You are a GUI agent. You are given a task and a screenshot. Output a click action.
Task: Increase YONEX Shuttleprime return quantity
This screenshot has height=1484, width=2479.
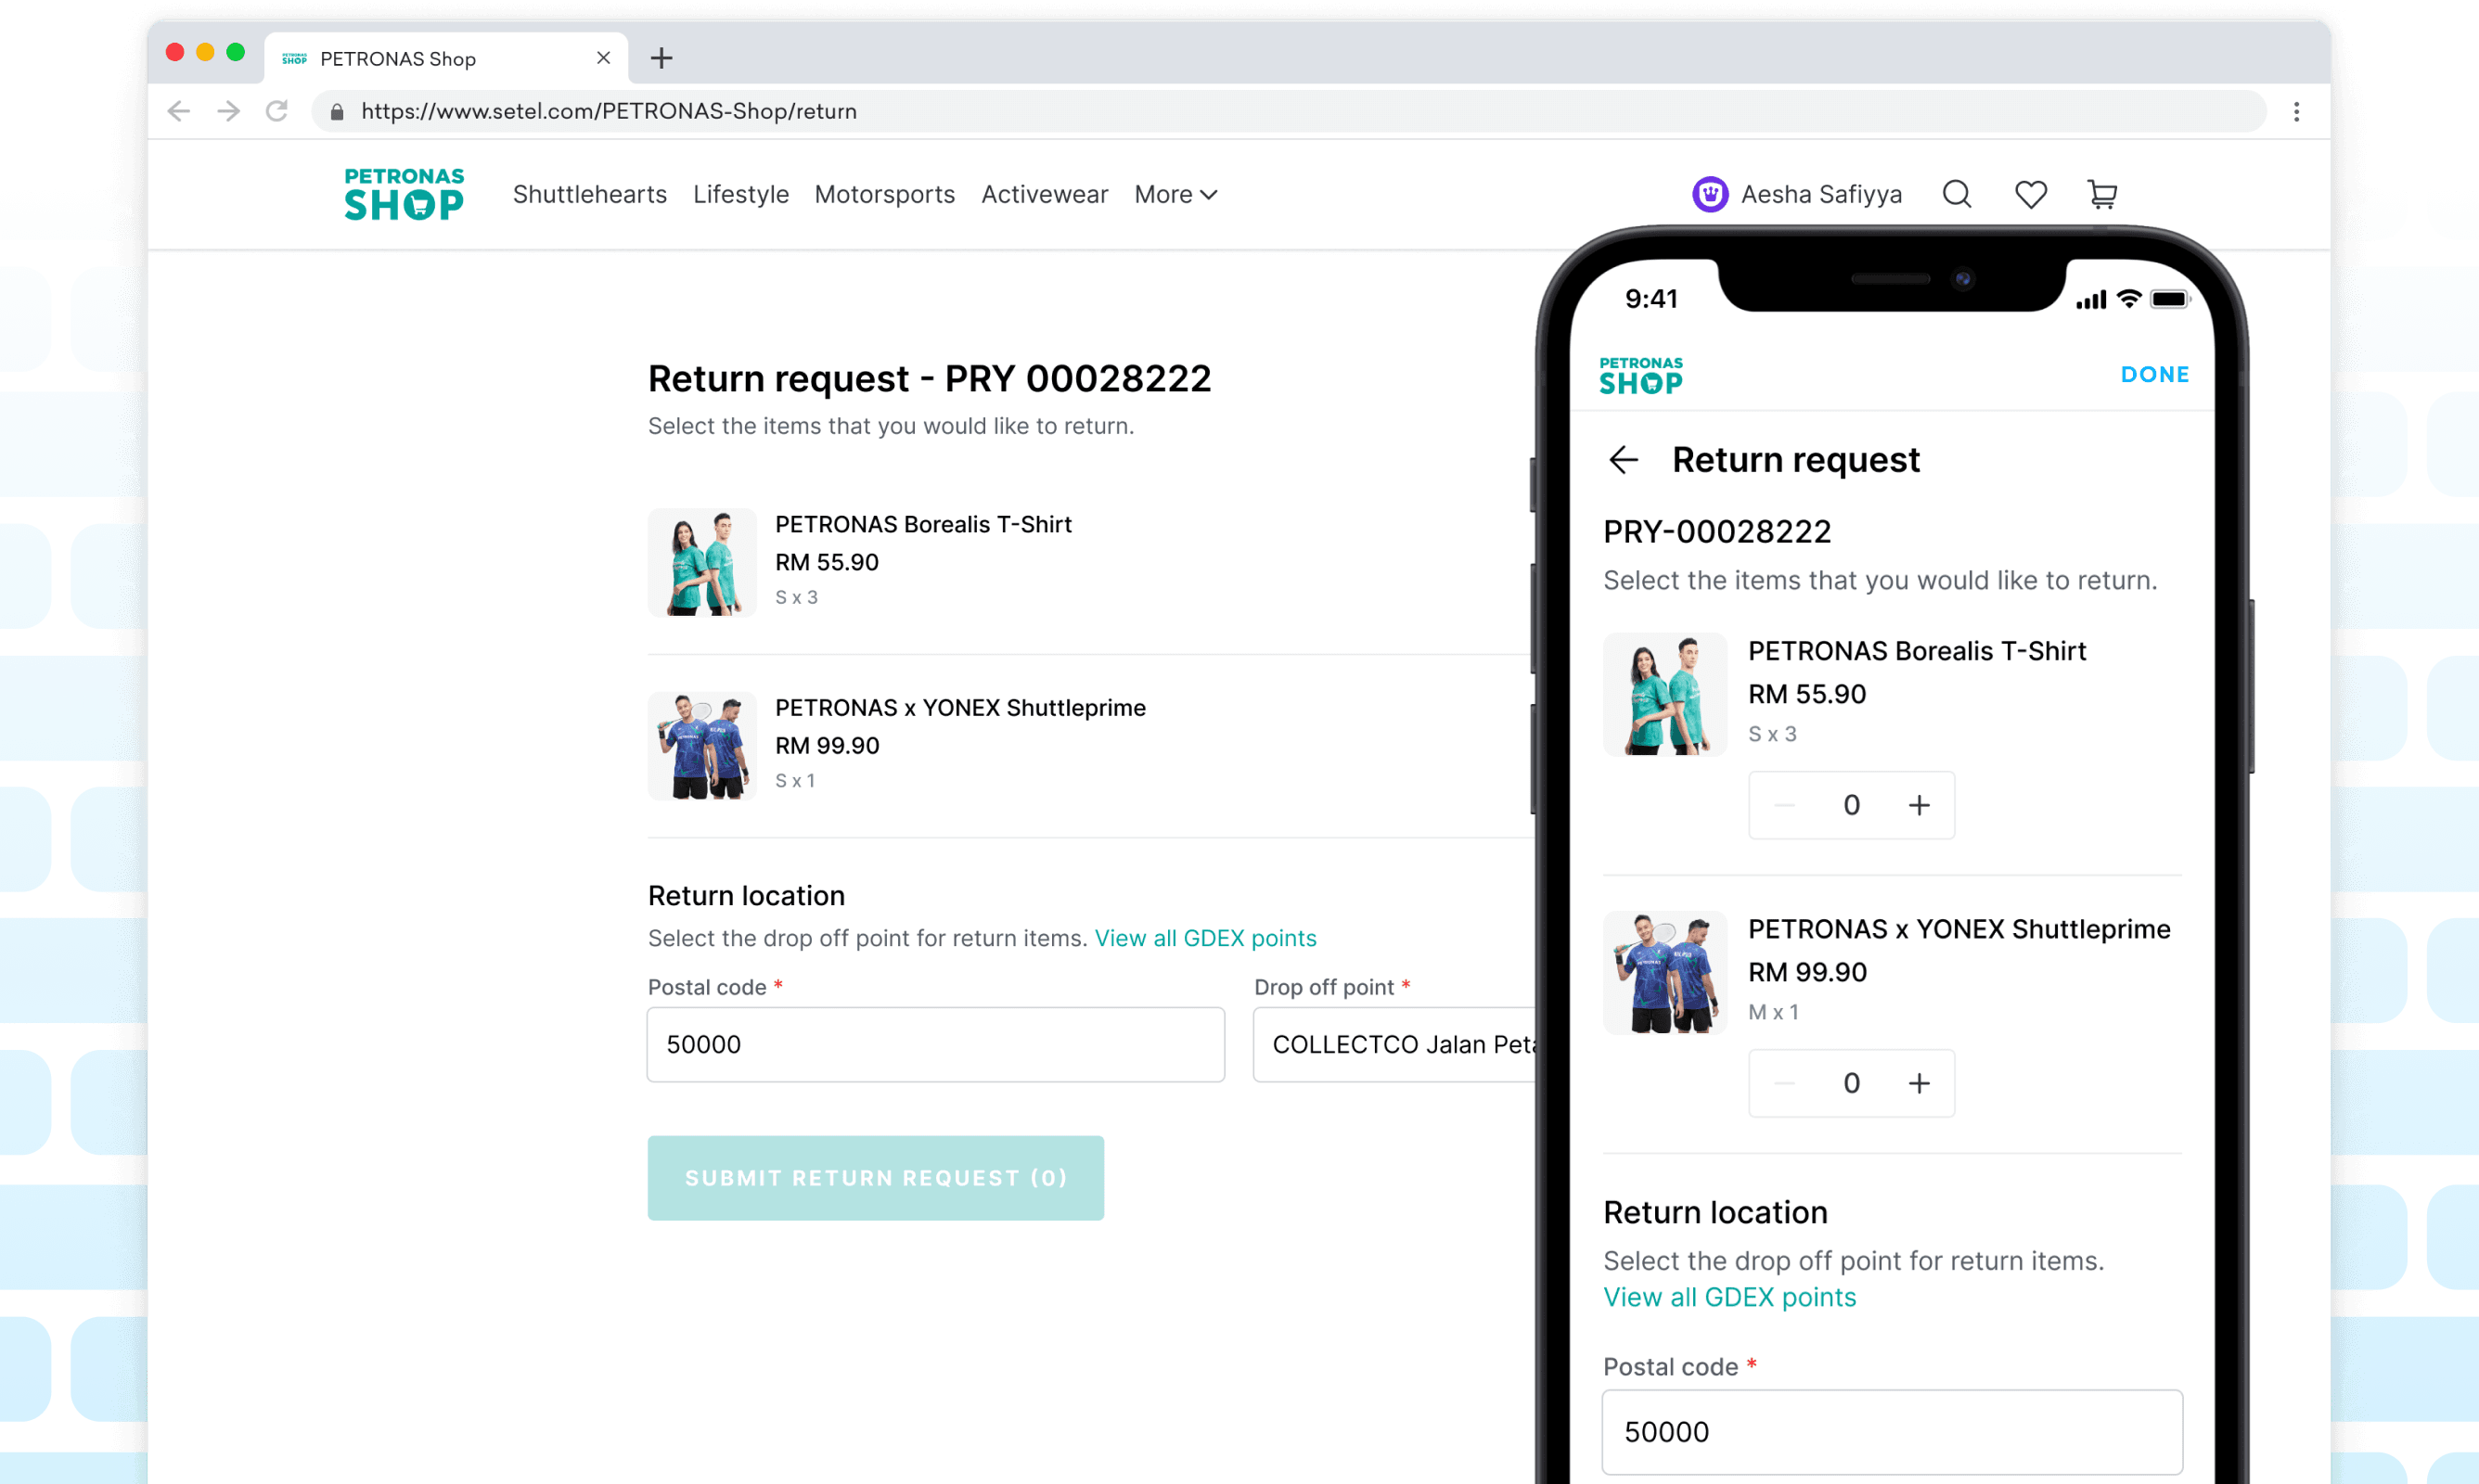click(1918, 1083)
